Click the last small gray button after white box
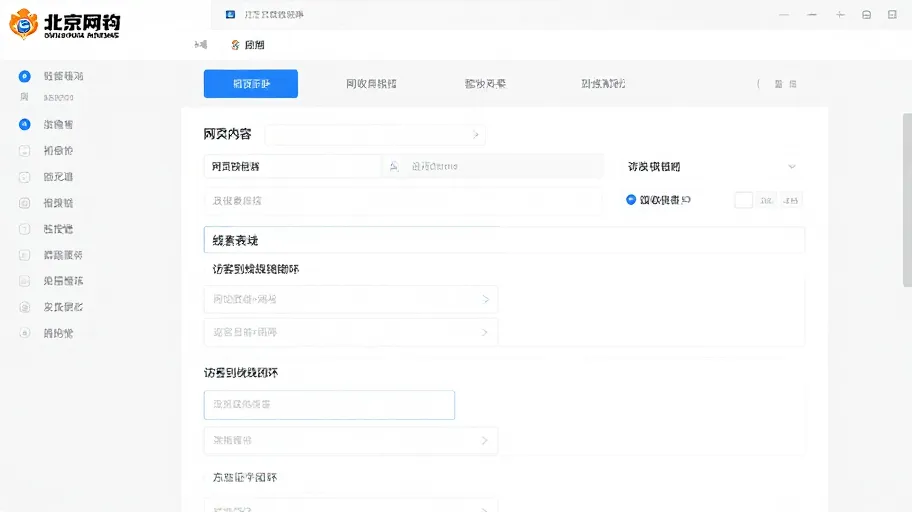912x512 pixels. 790,200
